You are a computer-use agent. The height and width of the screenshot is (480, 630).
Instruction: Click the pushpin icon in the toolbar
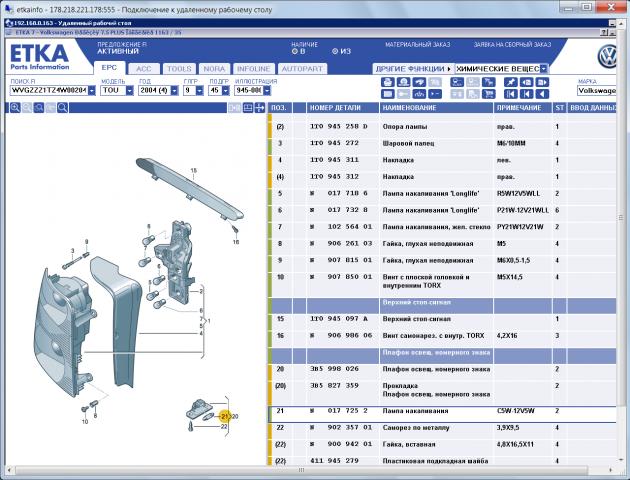[511, 82]
